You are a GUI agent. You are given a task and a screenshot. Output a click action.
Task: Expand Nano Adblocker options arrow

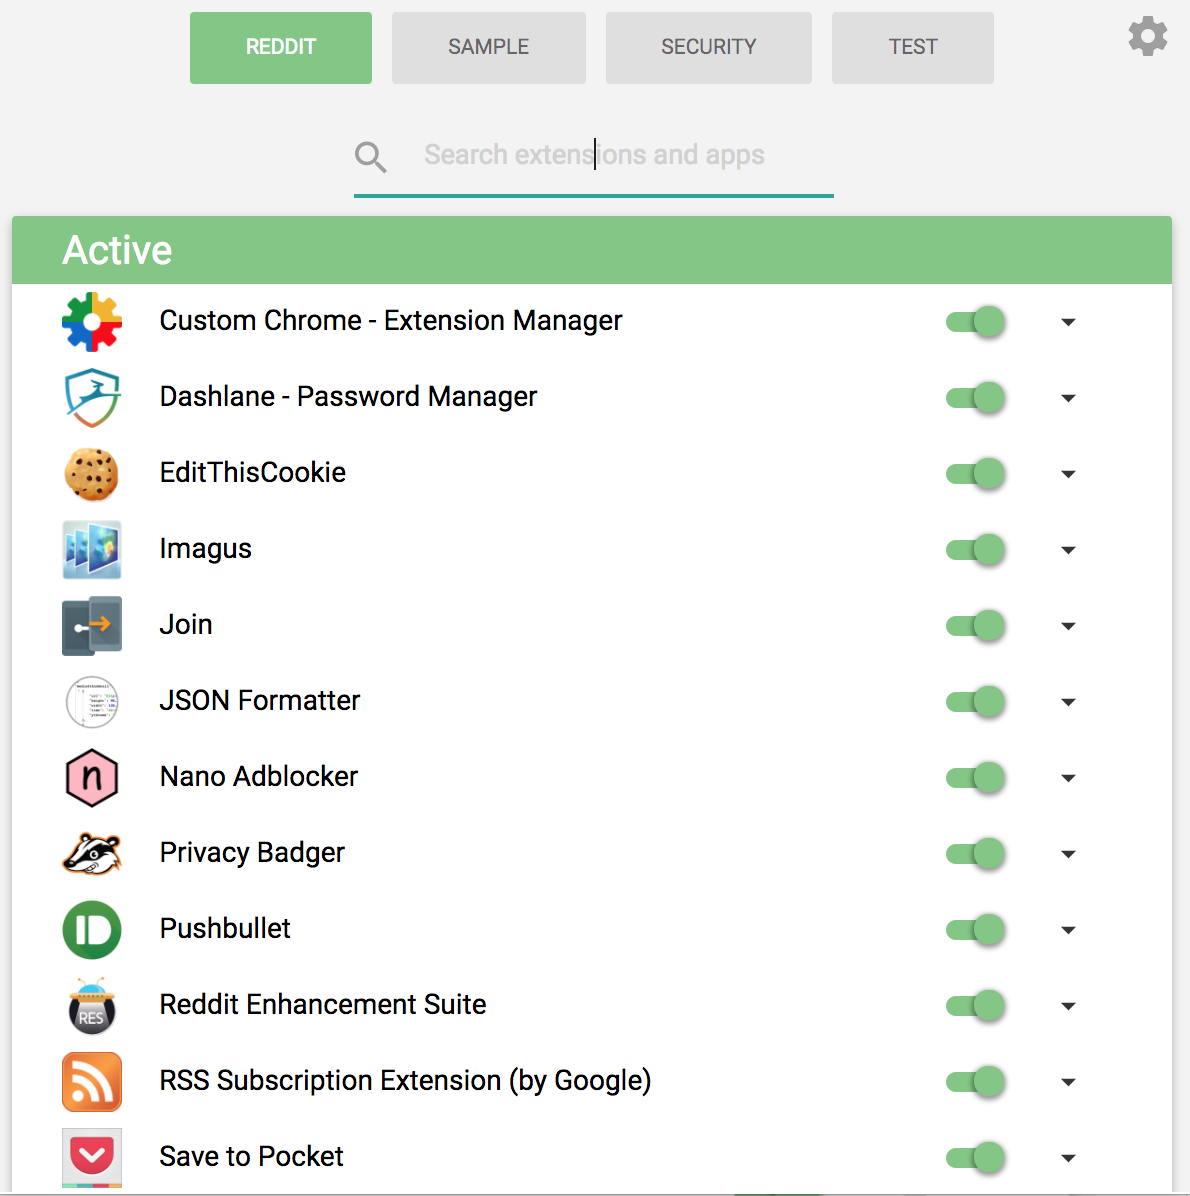click(1068, 778)
